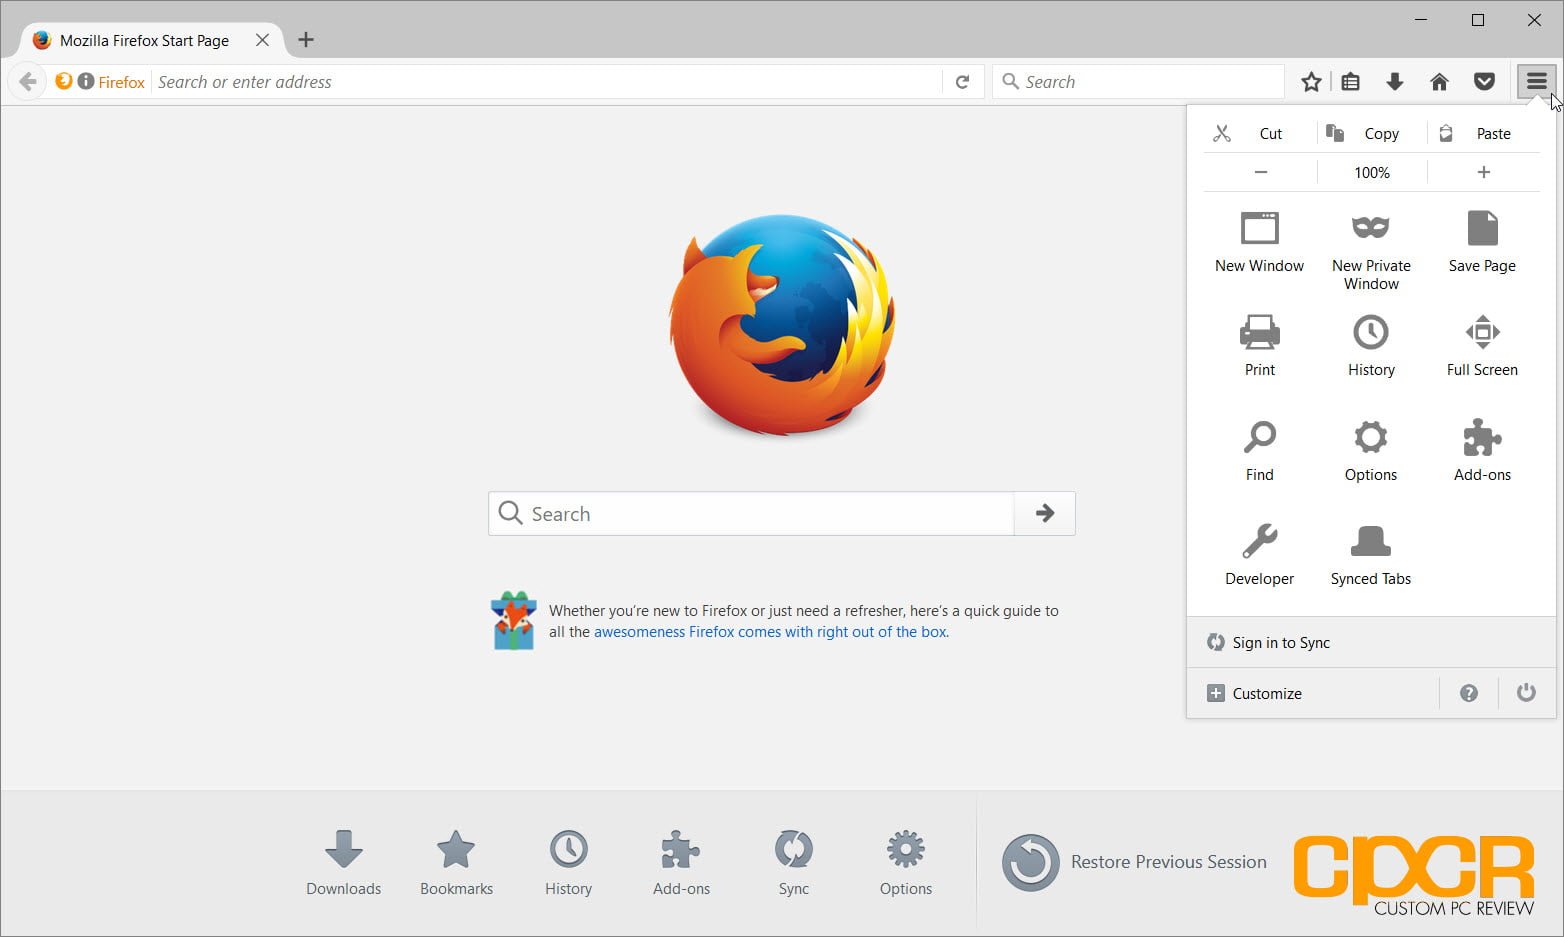Open Developer tools wrench
Image resolution: width=1564 pixels, height=937 pixels.
coord(1259,555)
